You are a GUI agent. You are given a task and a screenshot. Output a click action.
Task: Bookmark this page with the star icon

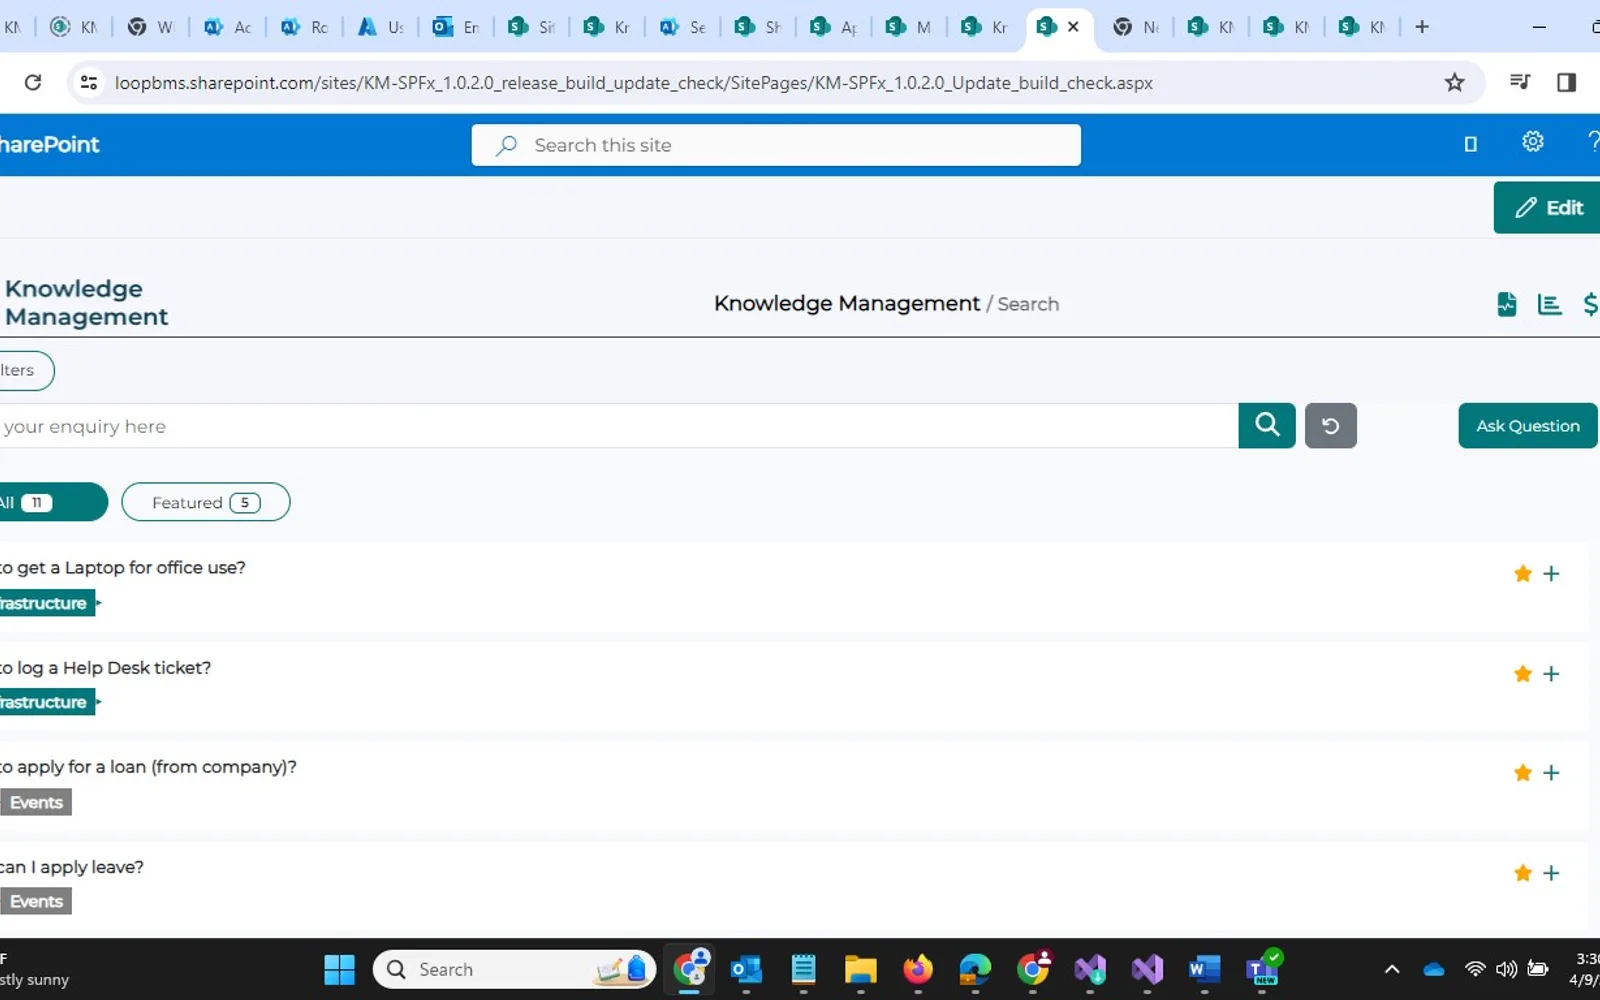point(1454,83)
